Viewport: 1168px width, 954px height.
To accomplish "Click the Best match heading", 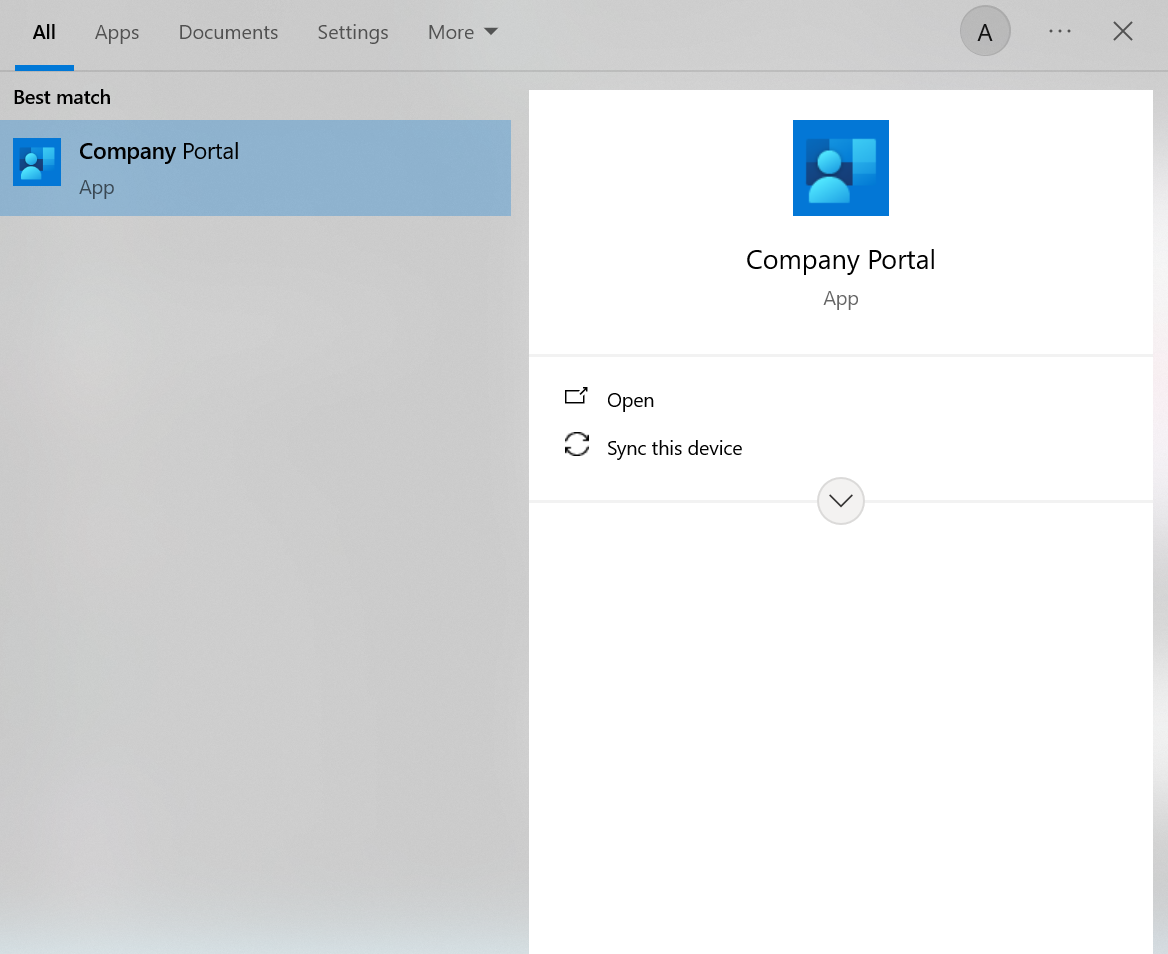I will point(62,97).
